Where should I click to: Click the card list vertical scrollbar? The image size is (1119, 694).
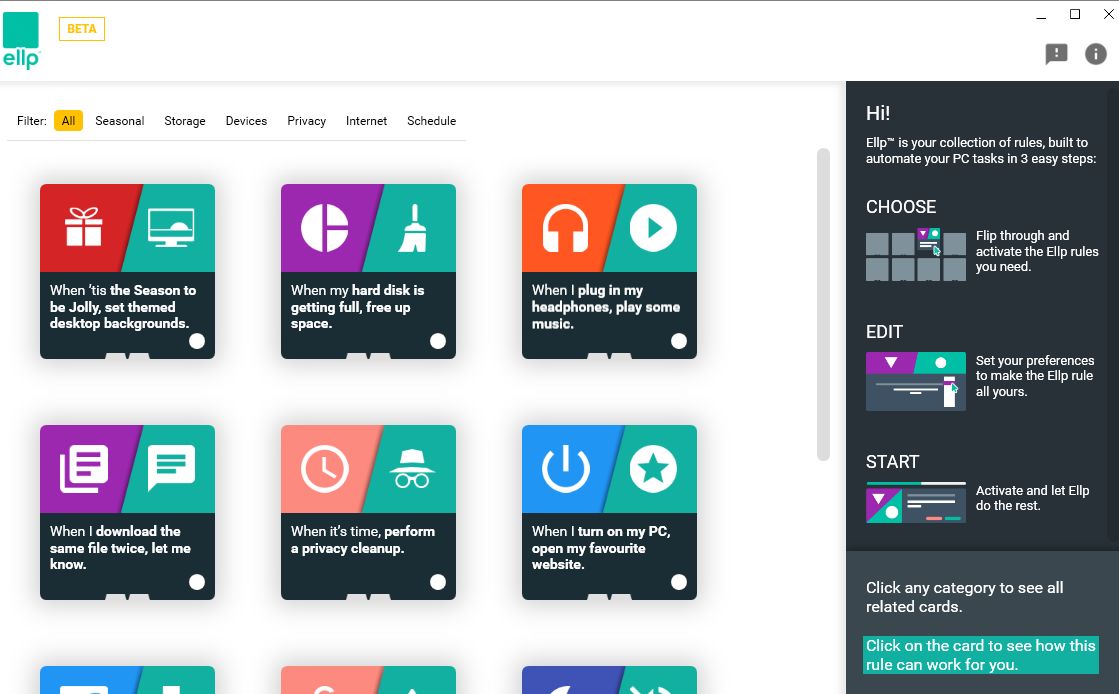tap(823, 304)
